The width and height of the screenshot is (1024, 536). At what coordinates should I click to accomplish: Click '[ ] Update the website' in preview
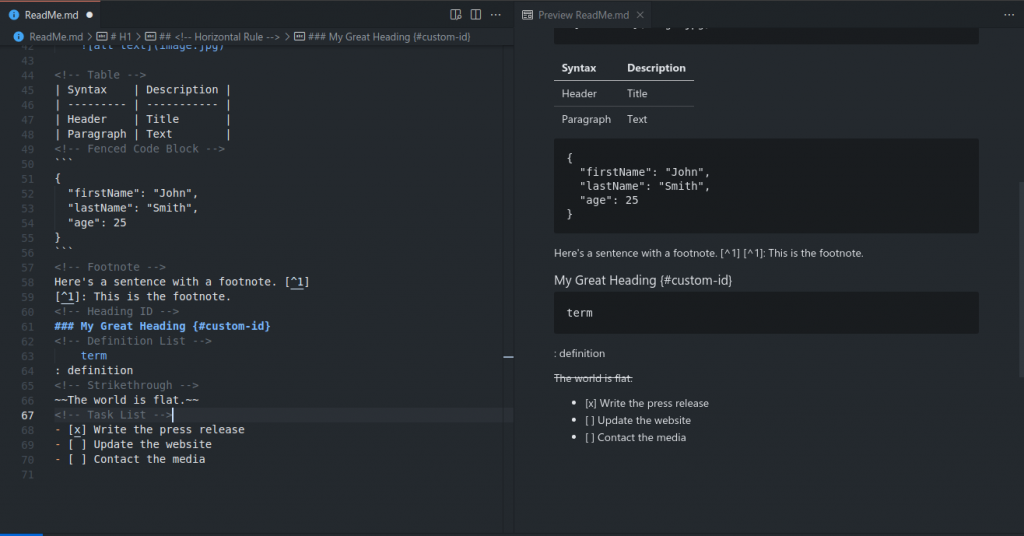click(637, 420)
